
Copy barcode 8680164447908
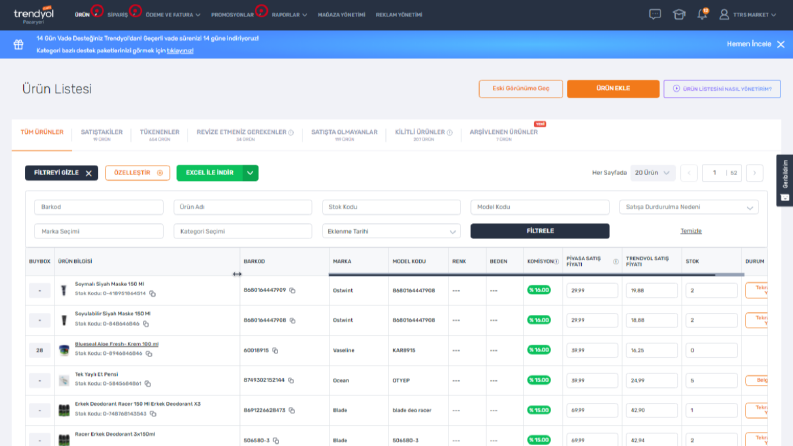point(292,320)
